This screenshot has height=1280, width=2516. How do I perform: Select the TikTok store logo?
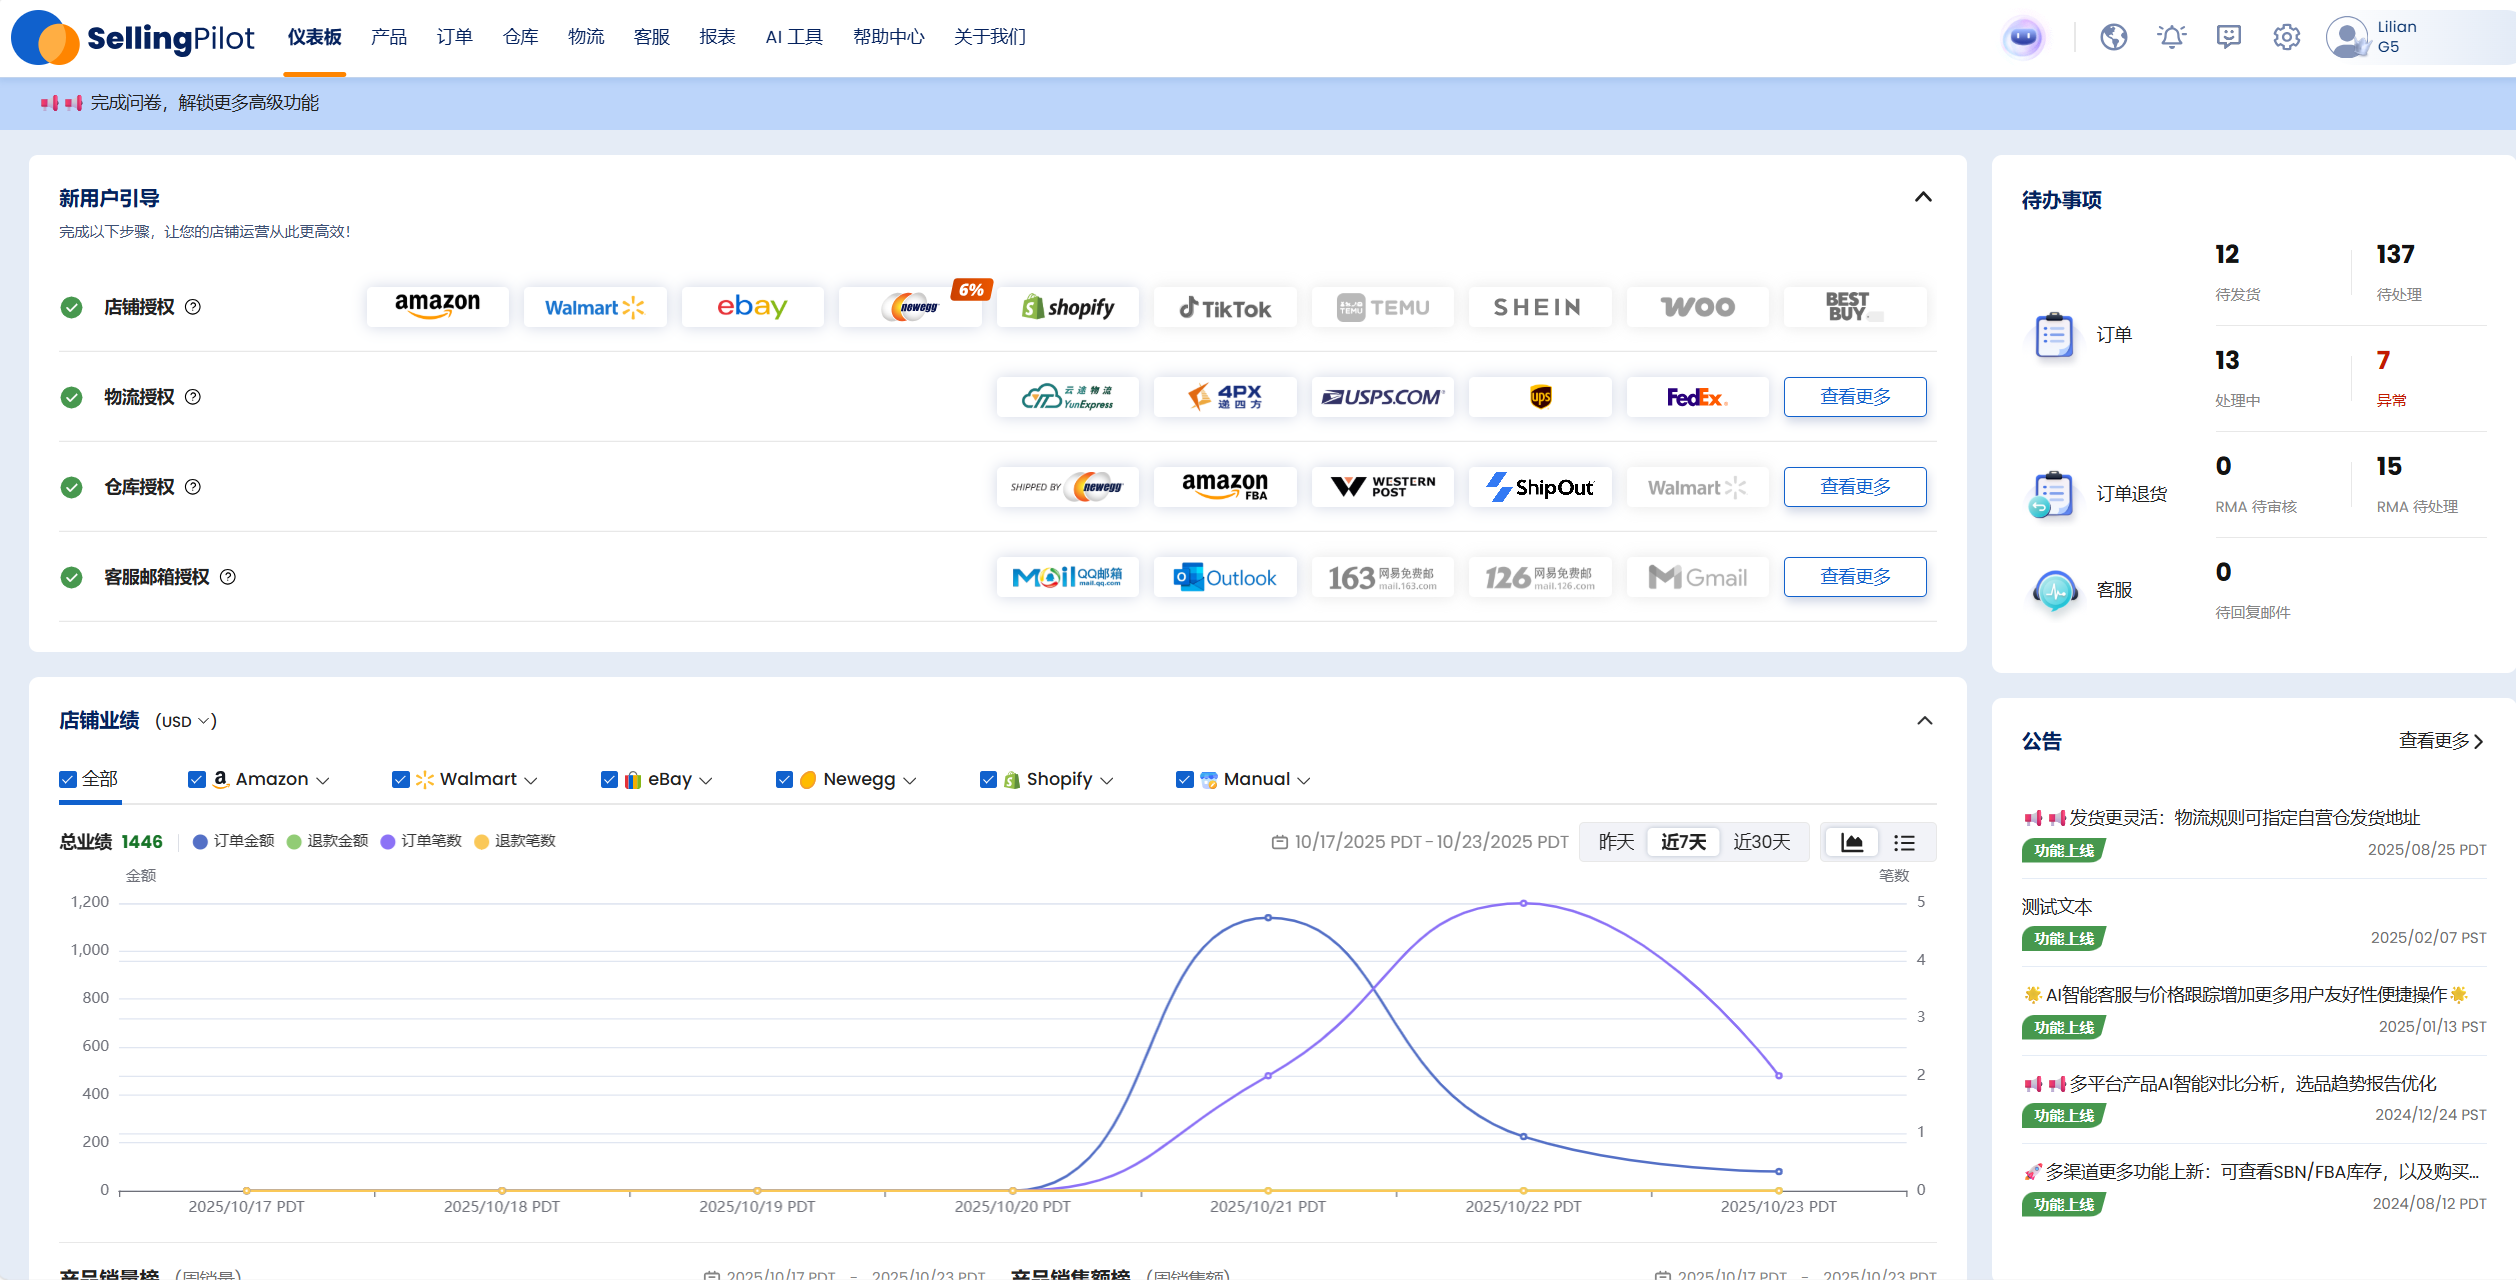[x=1224, y=308]
